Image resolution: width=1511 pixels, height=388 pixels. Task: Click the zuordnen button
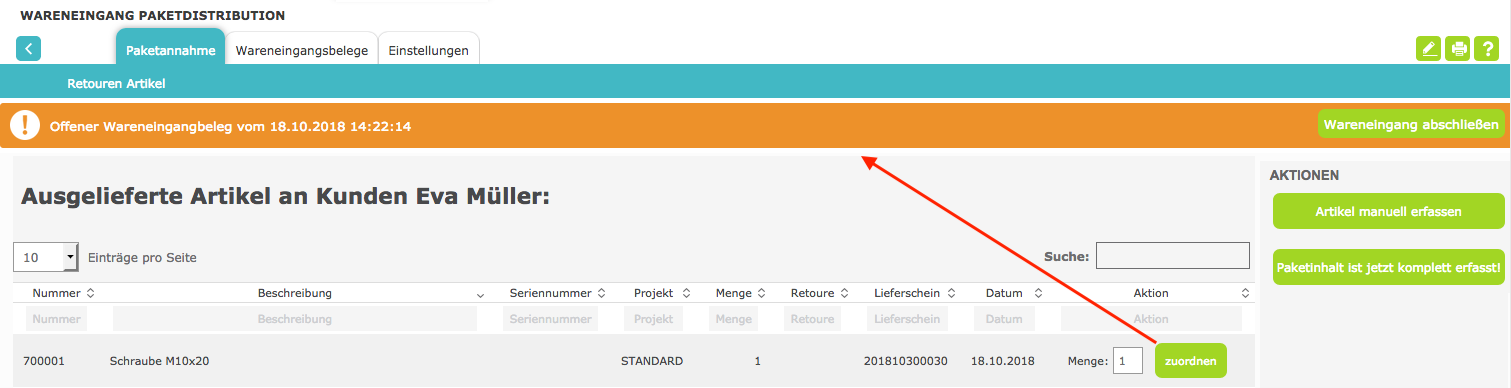pyautogui.click(x=1190, y=361)
